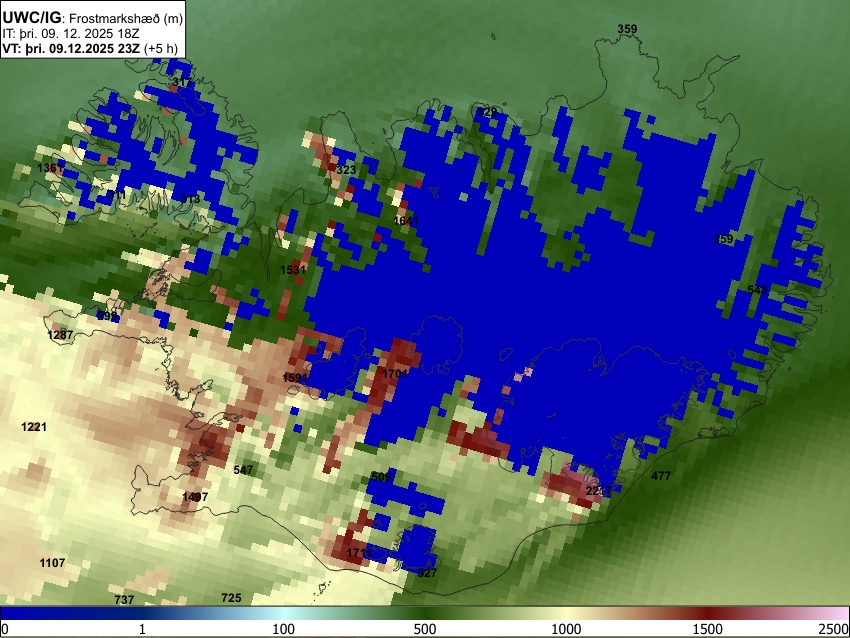Click the map value label "1531"
850x638 pixels.
point(293,269)
